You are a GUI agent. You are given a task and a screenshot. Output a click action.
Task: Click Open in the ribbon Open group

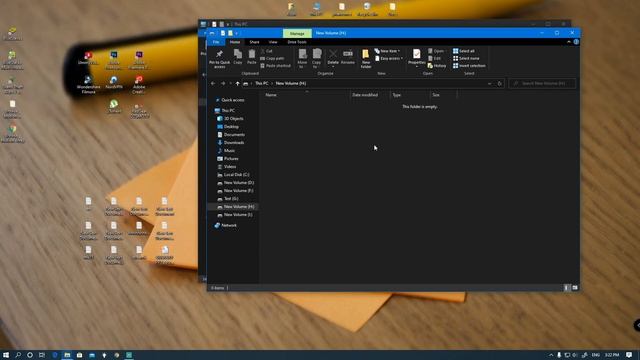coord(436,51)
